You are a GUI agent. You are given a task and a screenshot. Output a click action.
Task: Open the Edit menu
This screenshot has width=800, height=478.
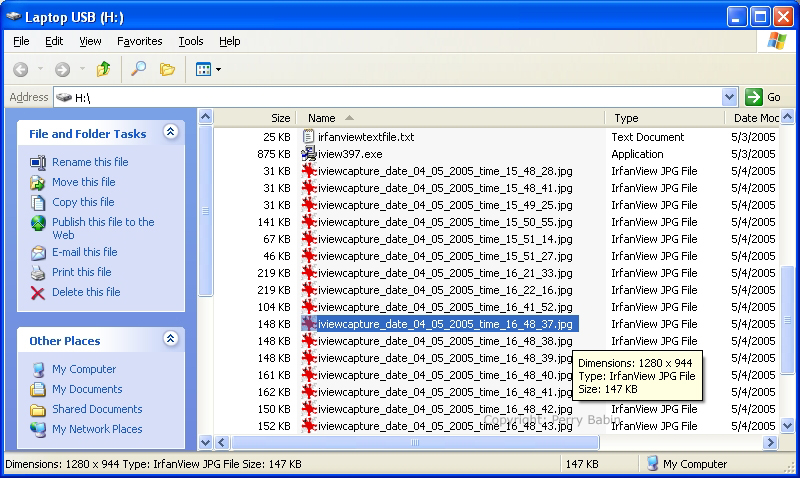pos(54,41)
